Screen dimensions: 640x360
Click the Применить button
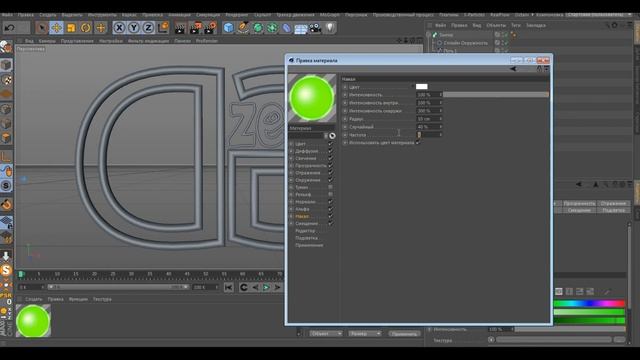404,334
